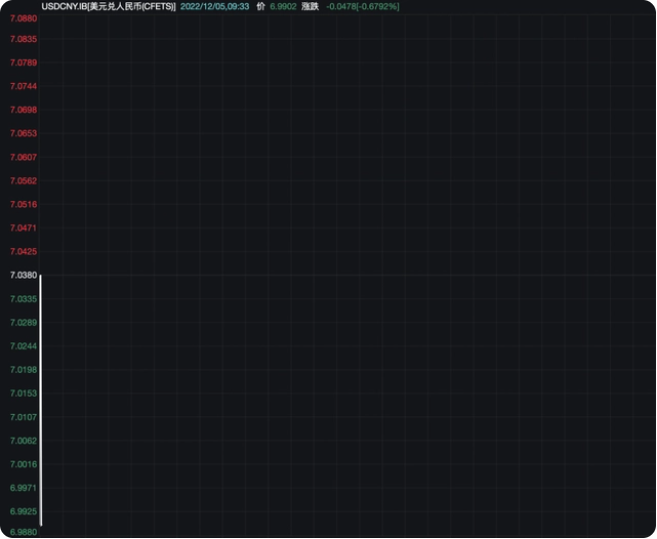Click the -0.0478 change percentage value
Screen dimensions: 657x539
click(363, 6)
